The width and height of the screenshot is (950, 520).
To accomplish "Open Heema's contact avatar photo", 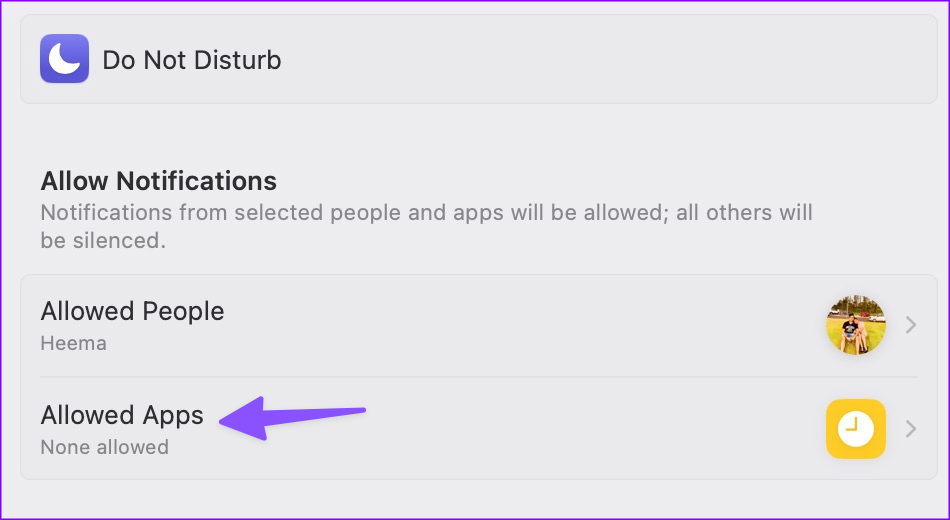I will (x=855, y=325).
